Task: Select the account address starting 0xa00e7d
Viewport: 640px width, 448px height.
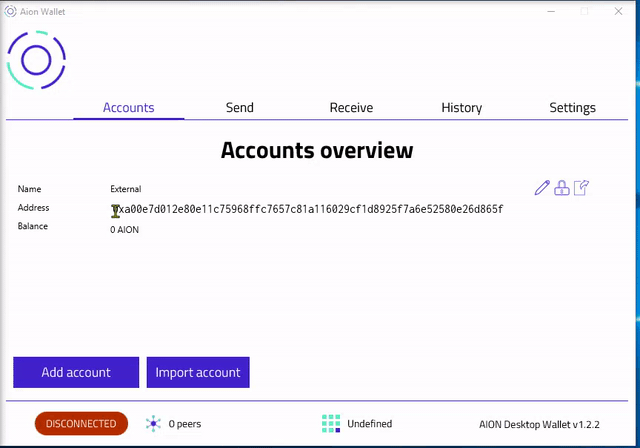Action: 307,209
